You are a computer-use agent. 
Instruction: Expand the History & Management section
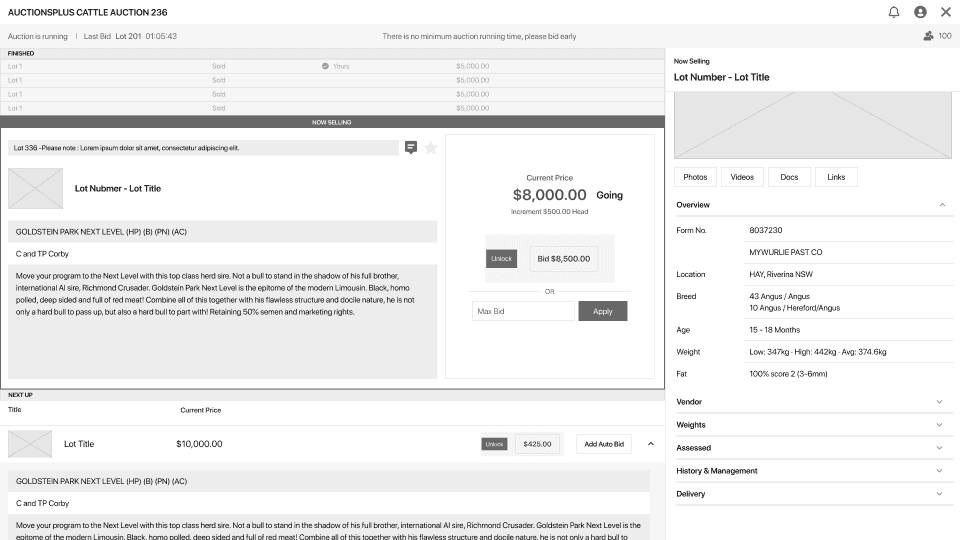pos(939,471)
